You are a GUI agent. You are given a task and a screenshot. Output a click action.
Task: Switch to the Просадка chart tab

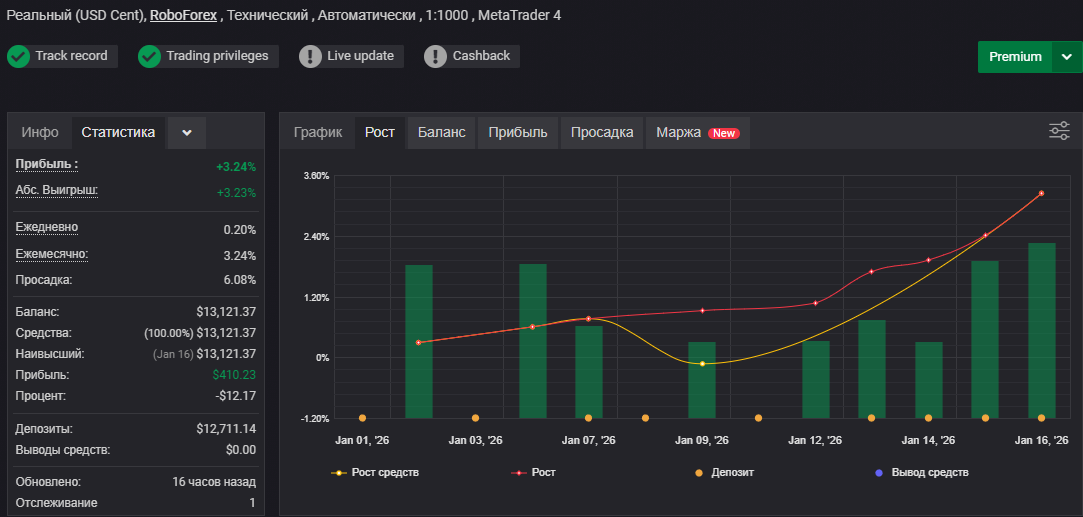coord(602,133)
